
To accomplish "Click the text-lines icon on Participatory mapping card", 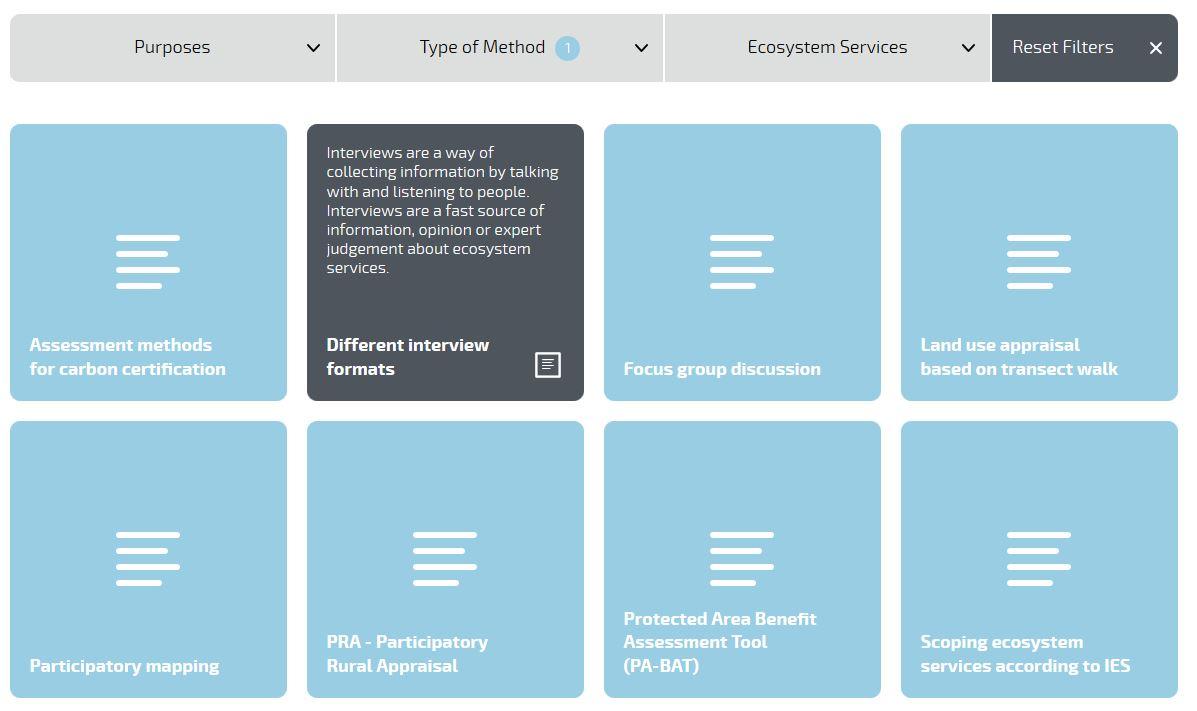I will 148,559.
